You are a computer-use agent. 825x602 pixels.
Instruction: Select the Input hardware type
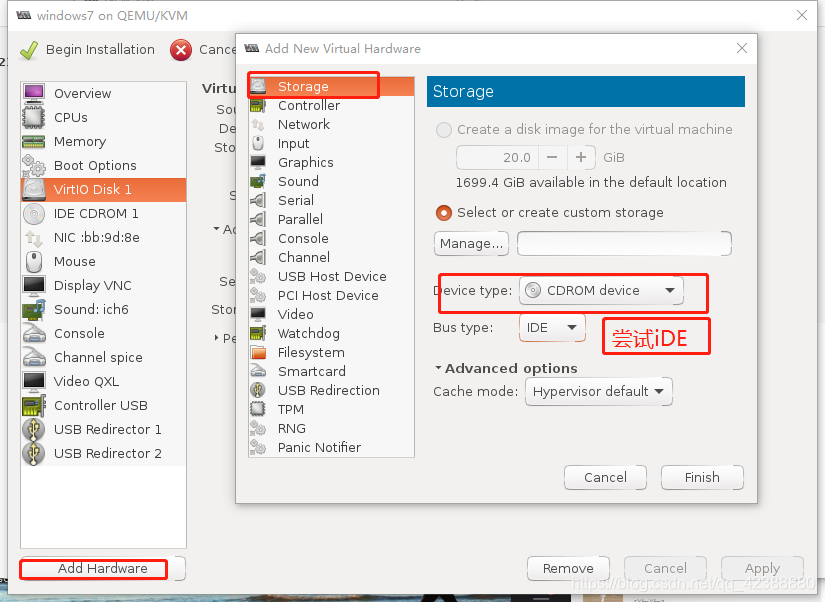click(292, 143)
